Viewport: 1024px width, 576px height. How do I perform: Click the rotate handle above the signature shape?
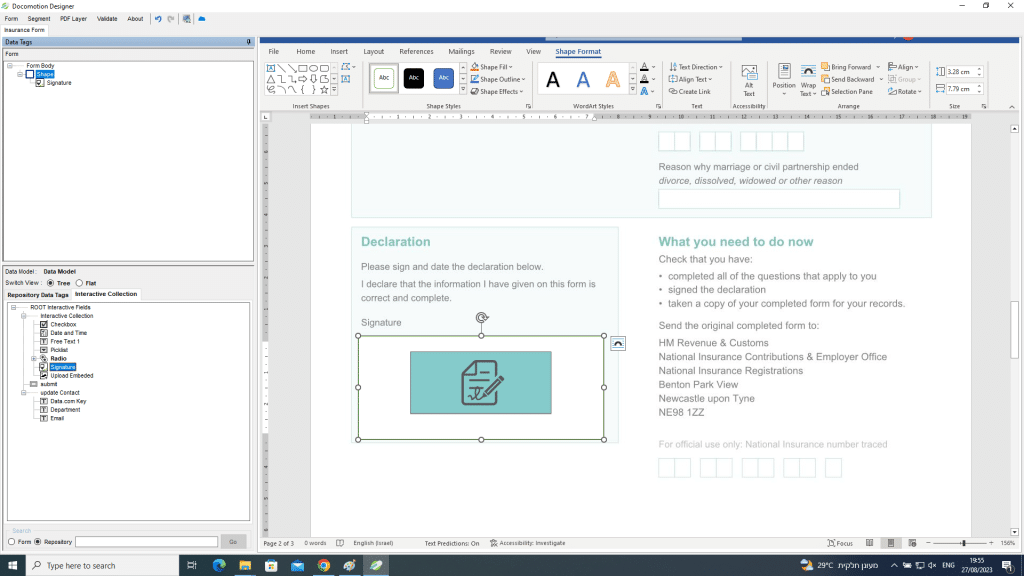coord(481,318)
